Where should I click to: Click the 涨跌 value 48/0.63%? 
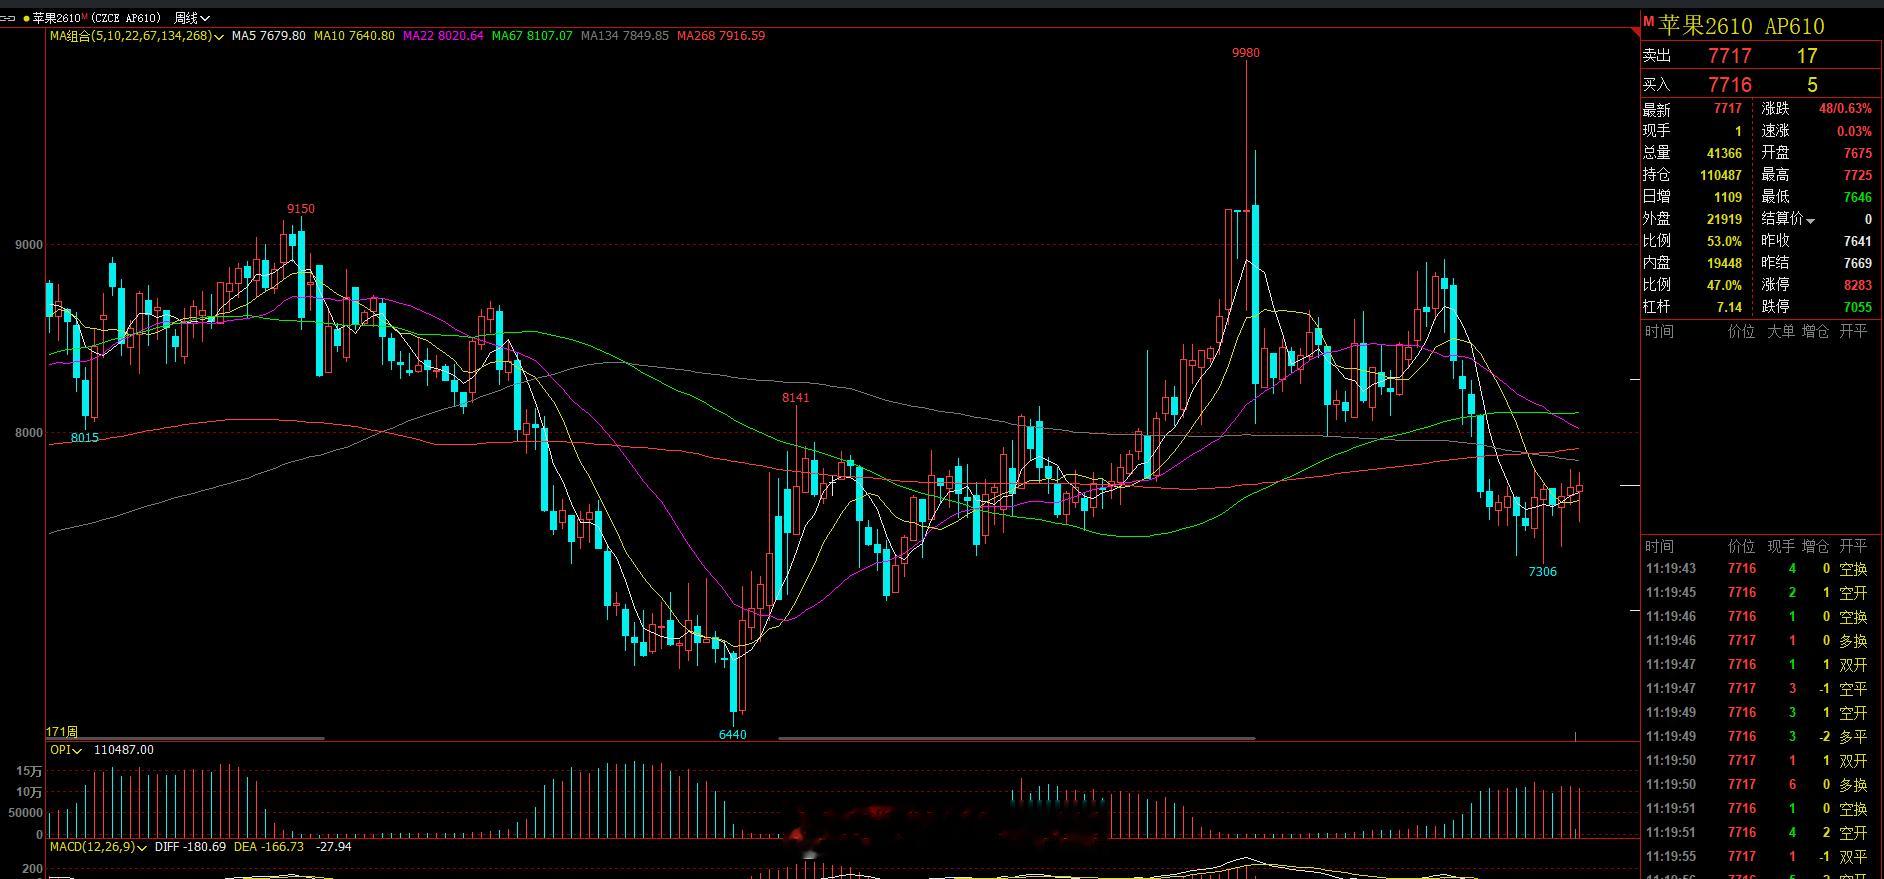point(1845,109)
